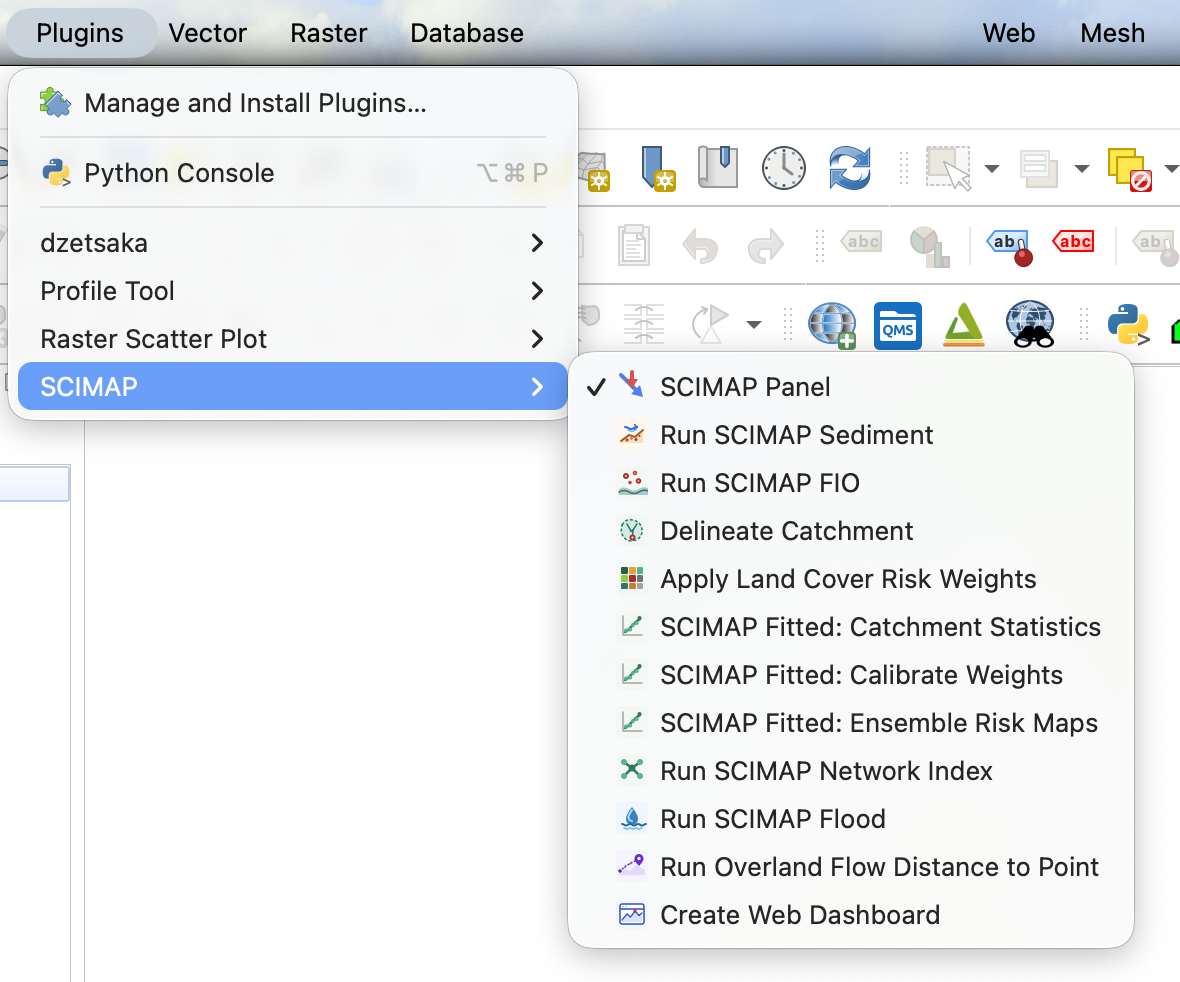The height and width of the screenshot is (982, 1180).
Task: Expand the dzetsaka submenu
Action: [x=292, y=243]
